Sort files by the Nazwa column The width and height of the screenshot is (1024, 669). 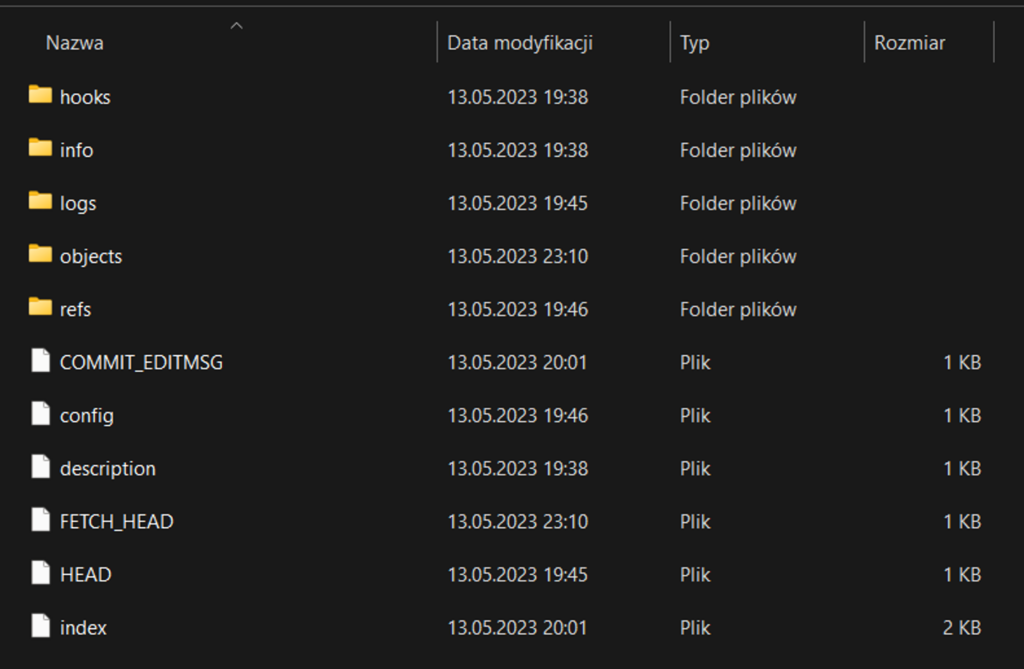click(75, 43)
